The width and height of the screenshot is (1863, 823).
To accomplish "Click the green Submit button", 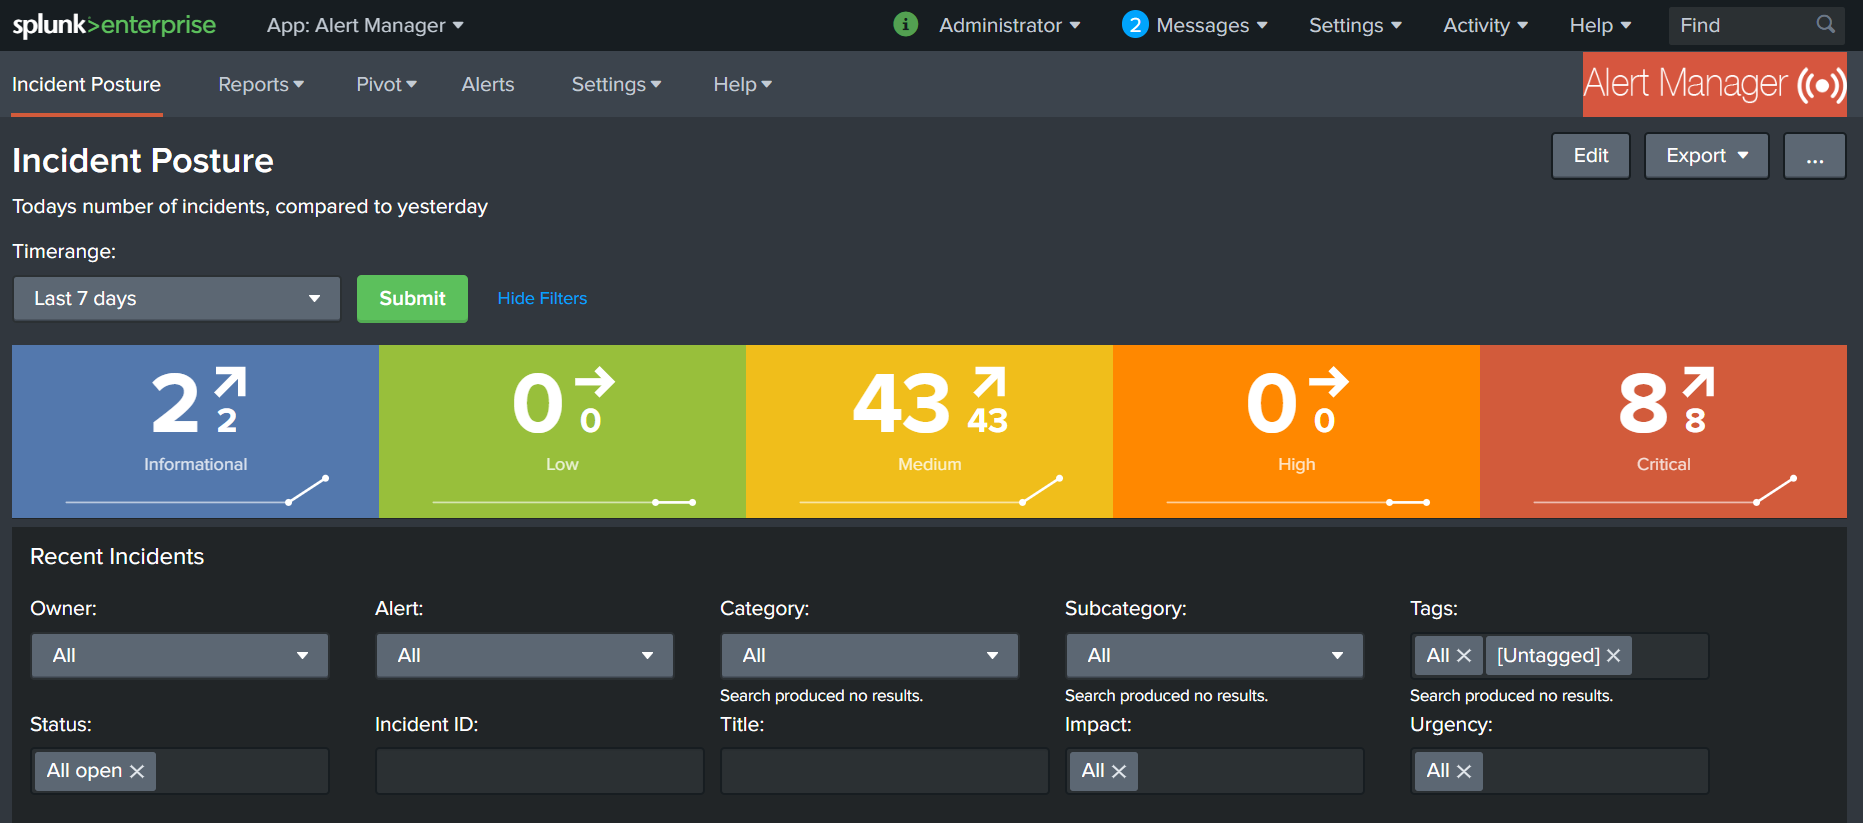I will [412, 299].
